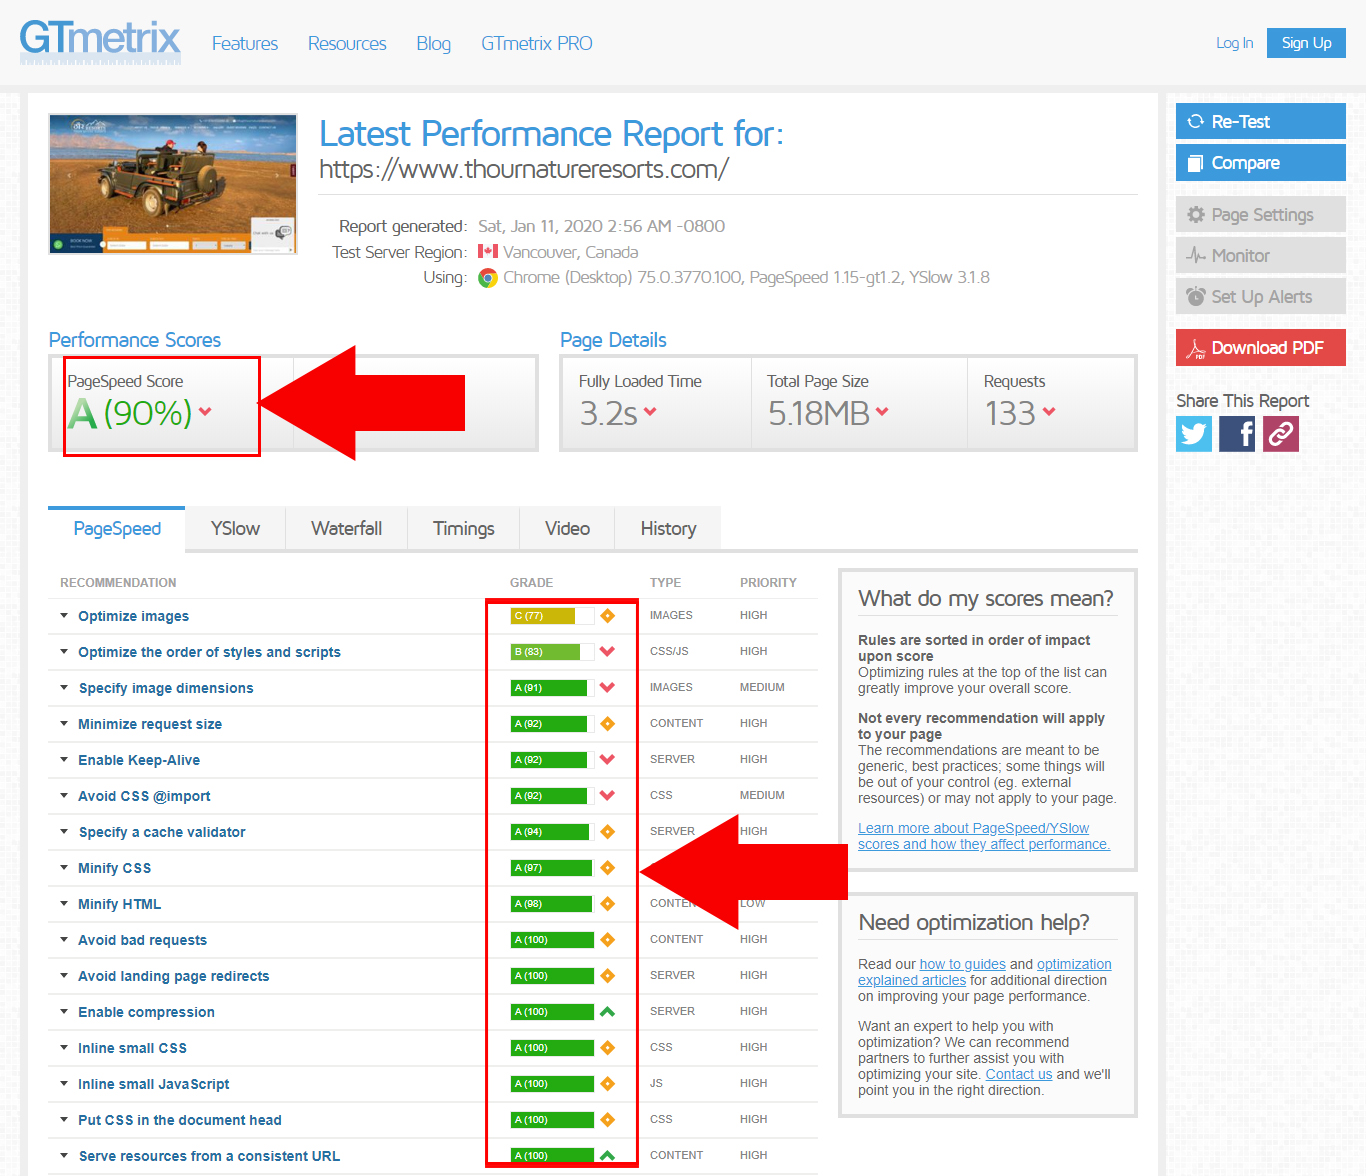Image resolution: width=1366 pixels, height=1176 pixels.
Task: Click styles and scripts B (83) grade bar
Action: [x=552, y=652]
